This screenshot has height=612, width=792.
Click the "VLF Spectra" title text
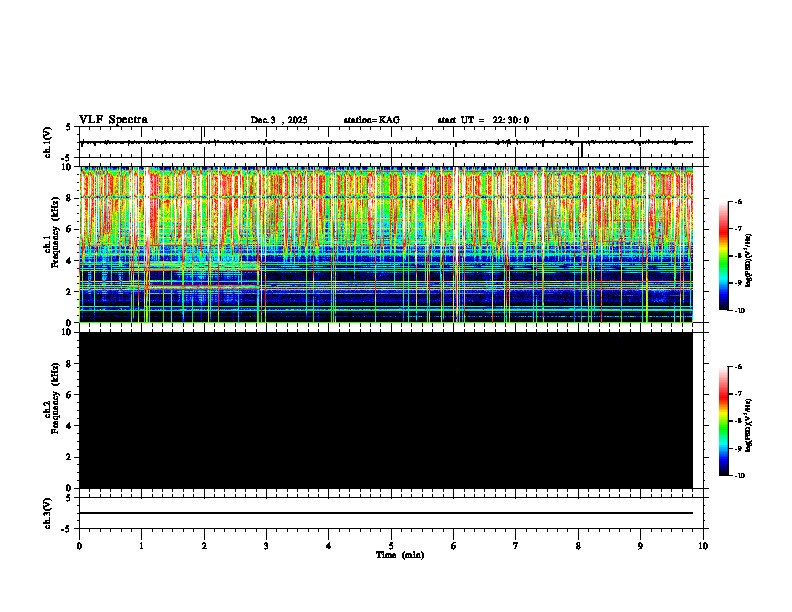(x=113, y=120)
